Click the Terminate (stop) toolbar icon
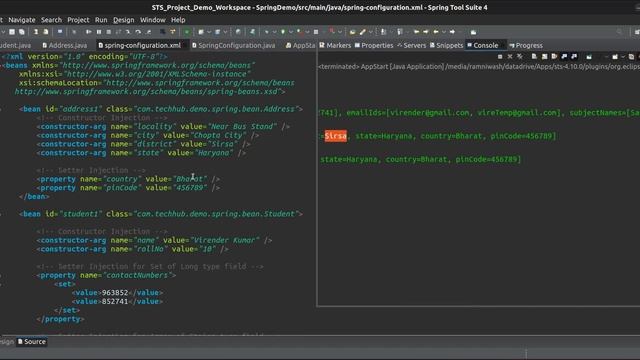Image resolution: width=640 pixels, height=360 pixels. click(109, 32)
